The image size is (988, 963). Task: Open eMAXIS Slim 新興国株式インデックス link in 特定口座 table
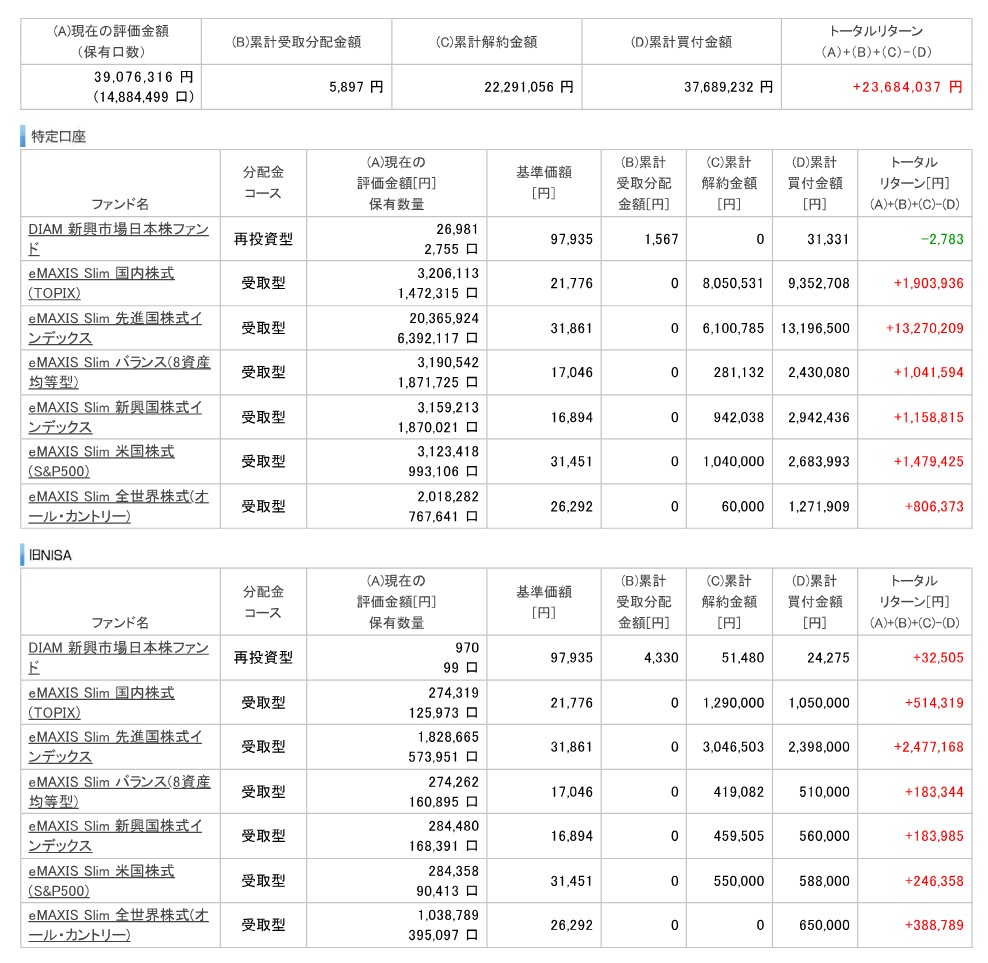click(x=115, y=417)
